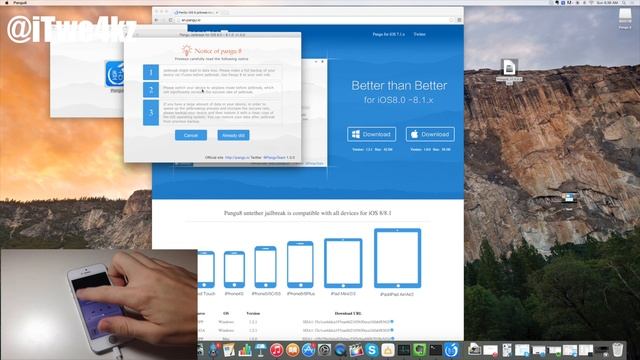Image resolution: width=640 pixels, height=360 pixels.
Task: Click the Cancel button in the Pangu notice
Action: (x=191, y=135)
